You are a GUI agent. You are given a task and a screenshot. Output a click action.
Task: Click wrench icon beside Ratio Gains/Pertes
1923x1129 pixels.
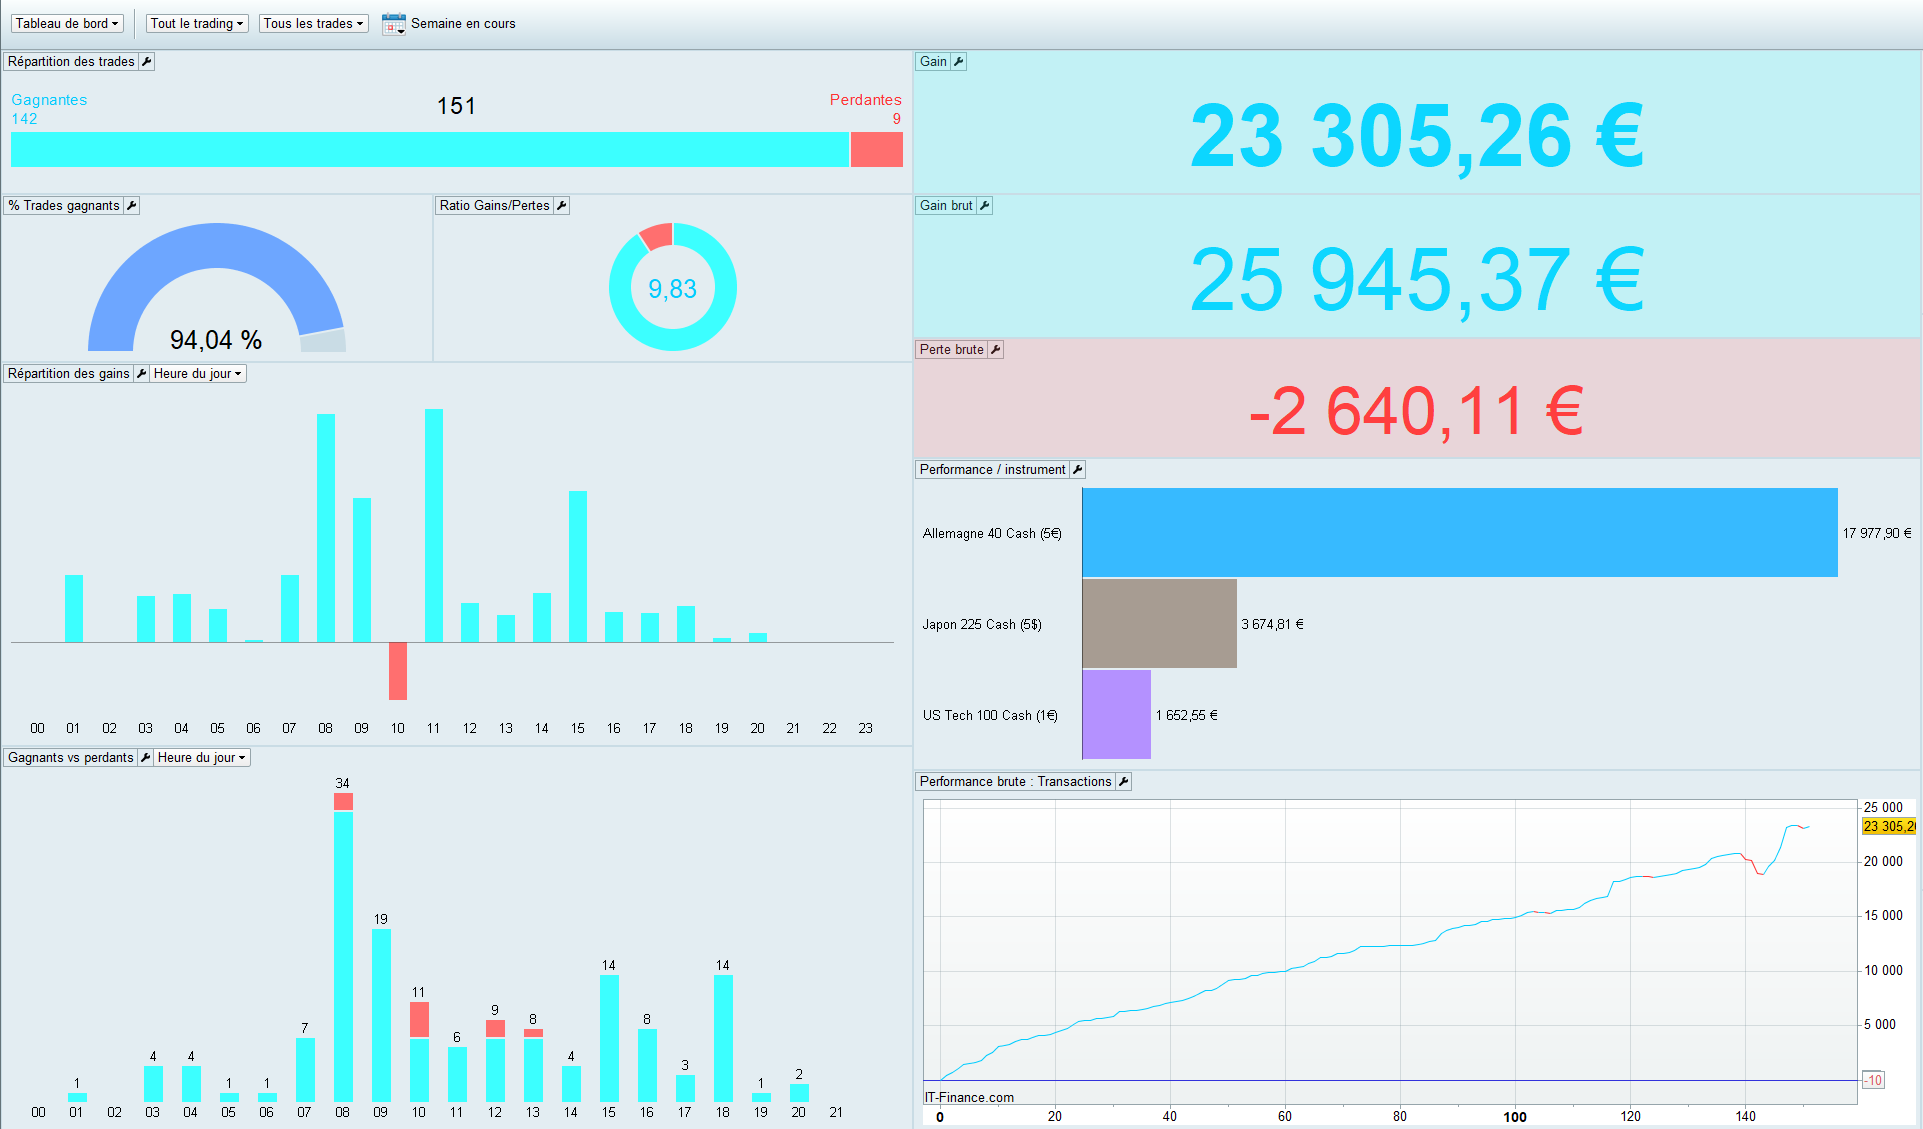click(562, 206)
